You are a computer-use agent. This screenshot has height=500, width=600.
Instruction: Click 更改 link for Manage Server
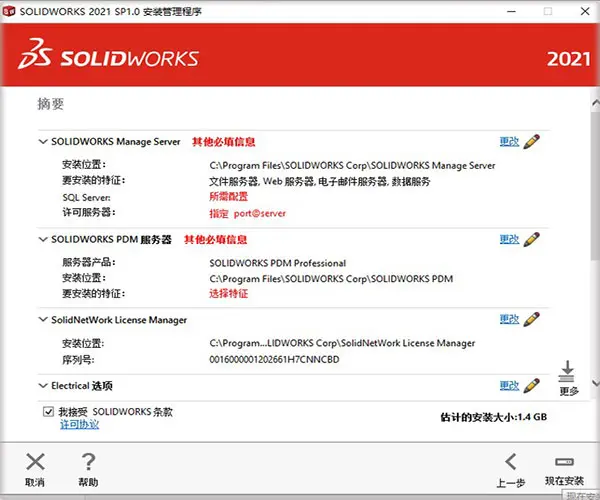509,142
